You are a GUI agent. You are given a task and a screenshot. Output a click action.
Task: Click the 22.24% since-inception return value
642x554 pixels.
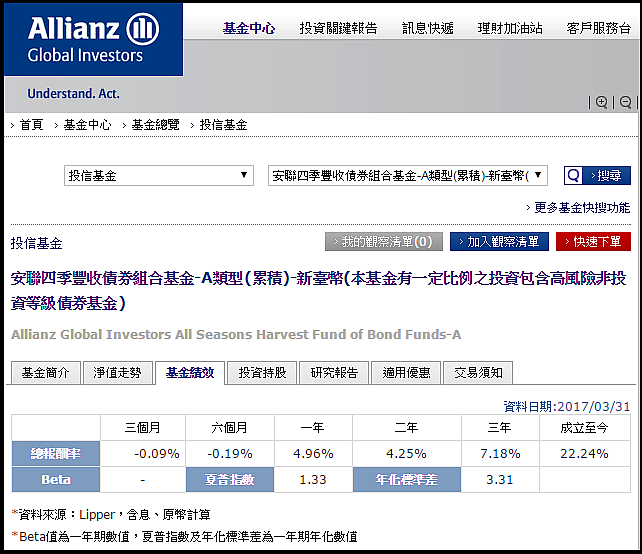pyautogui.click(x=585, y=454)
